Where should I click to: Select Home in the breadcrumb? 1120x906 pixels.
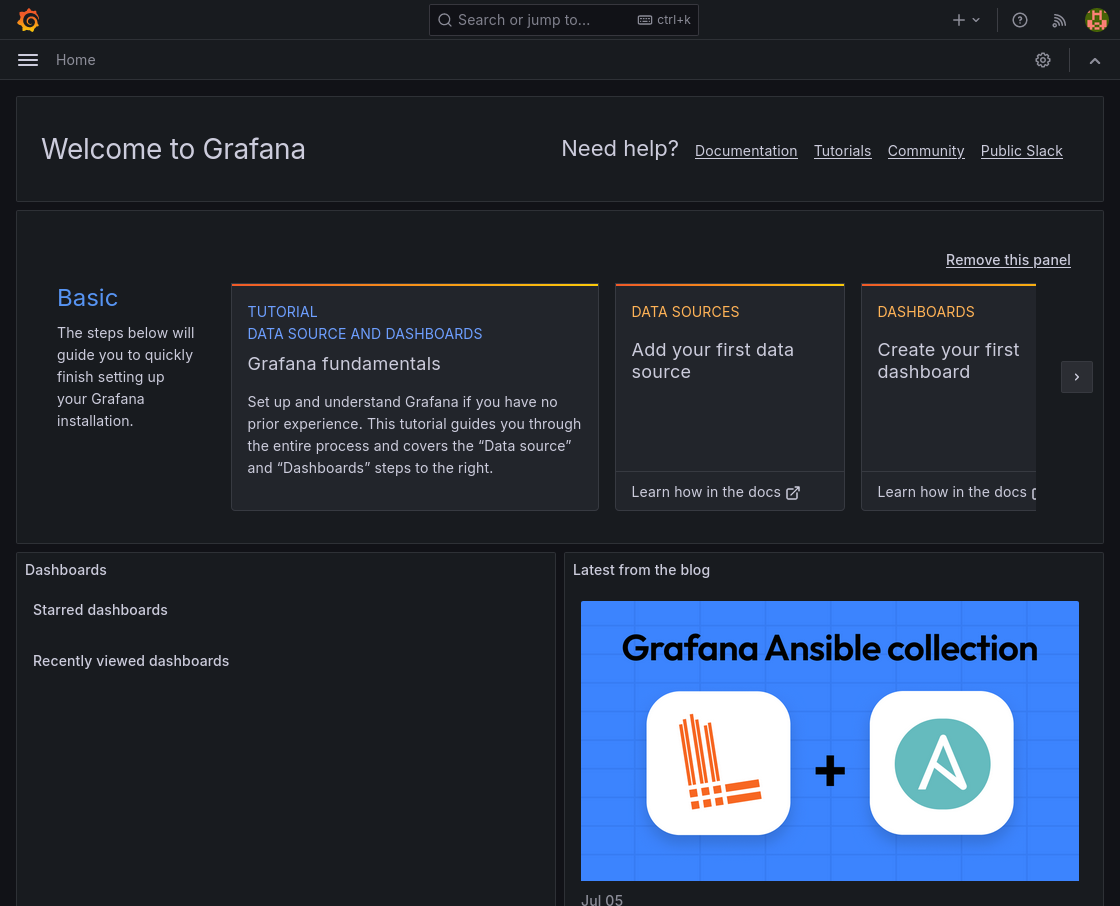[76, 60]
